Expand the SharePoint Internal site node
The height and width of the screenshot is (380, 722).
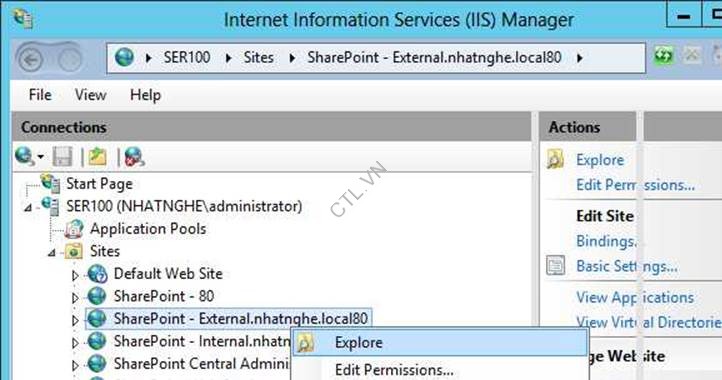(75, 343)
